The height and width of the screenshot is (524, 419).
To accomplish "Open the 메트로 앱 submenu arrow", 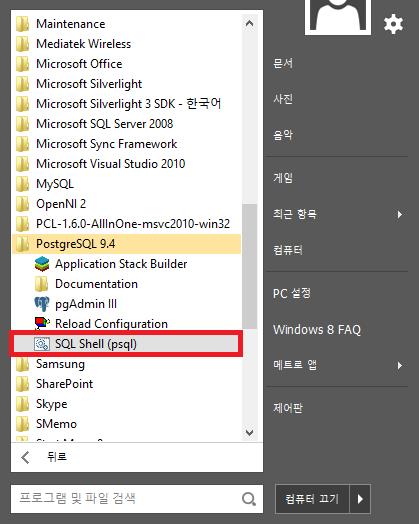I will pos(399,365).
